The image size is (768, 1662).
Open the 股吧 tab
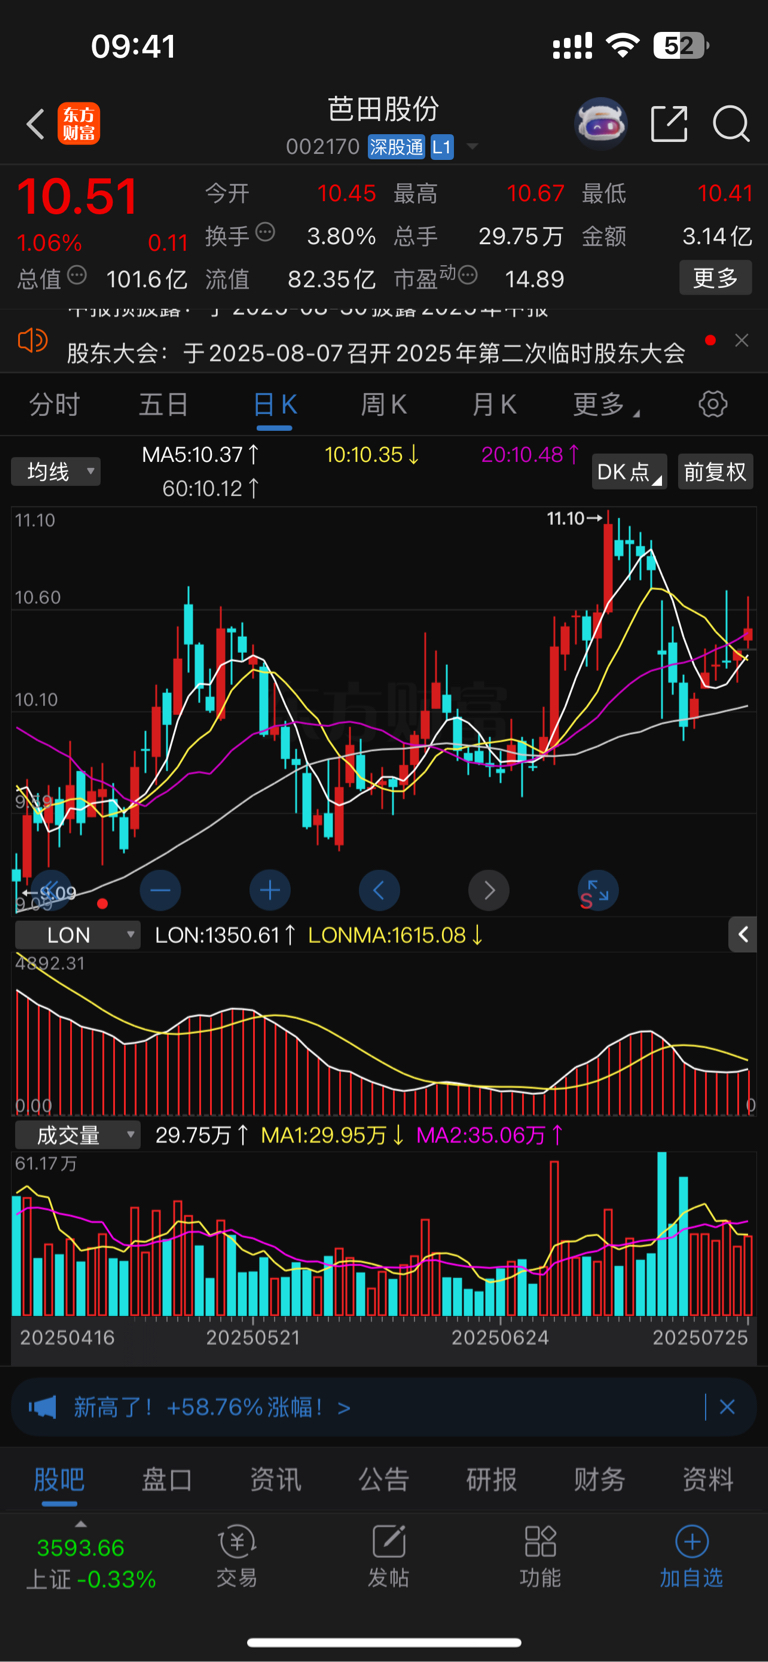point(59,1479)
